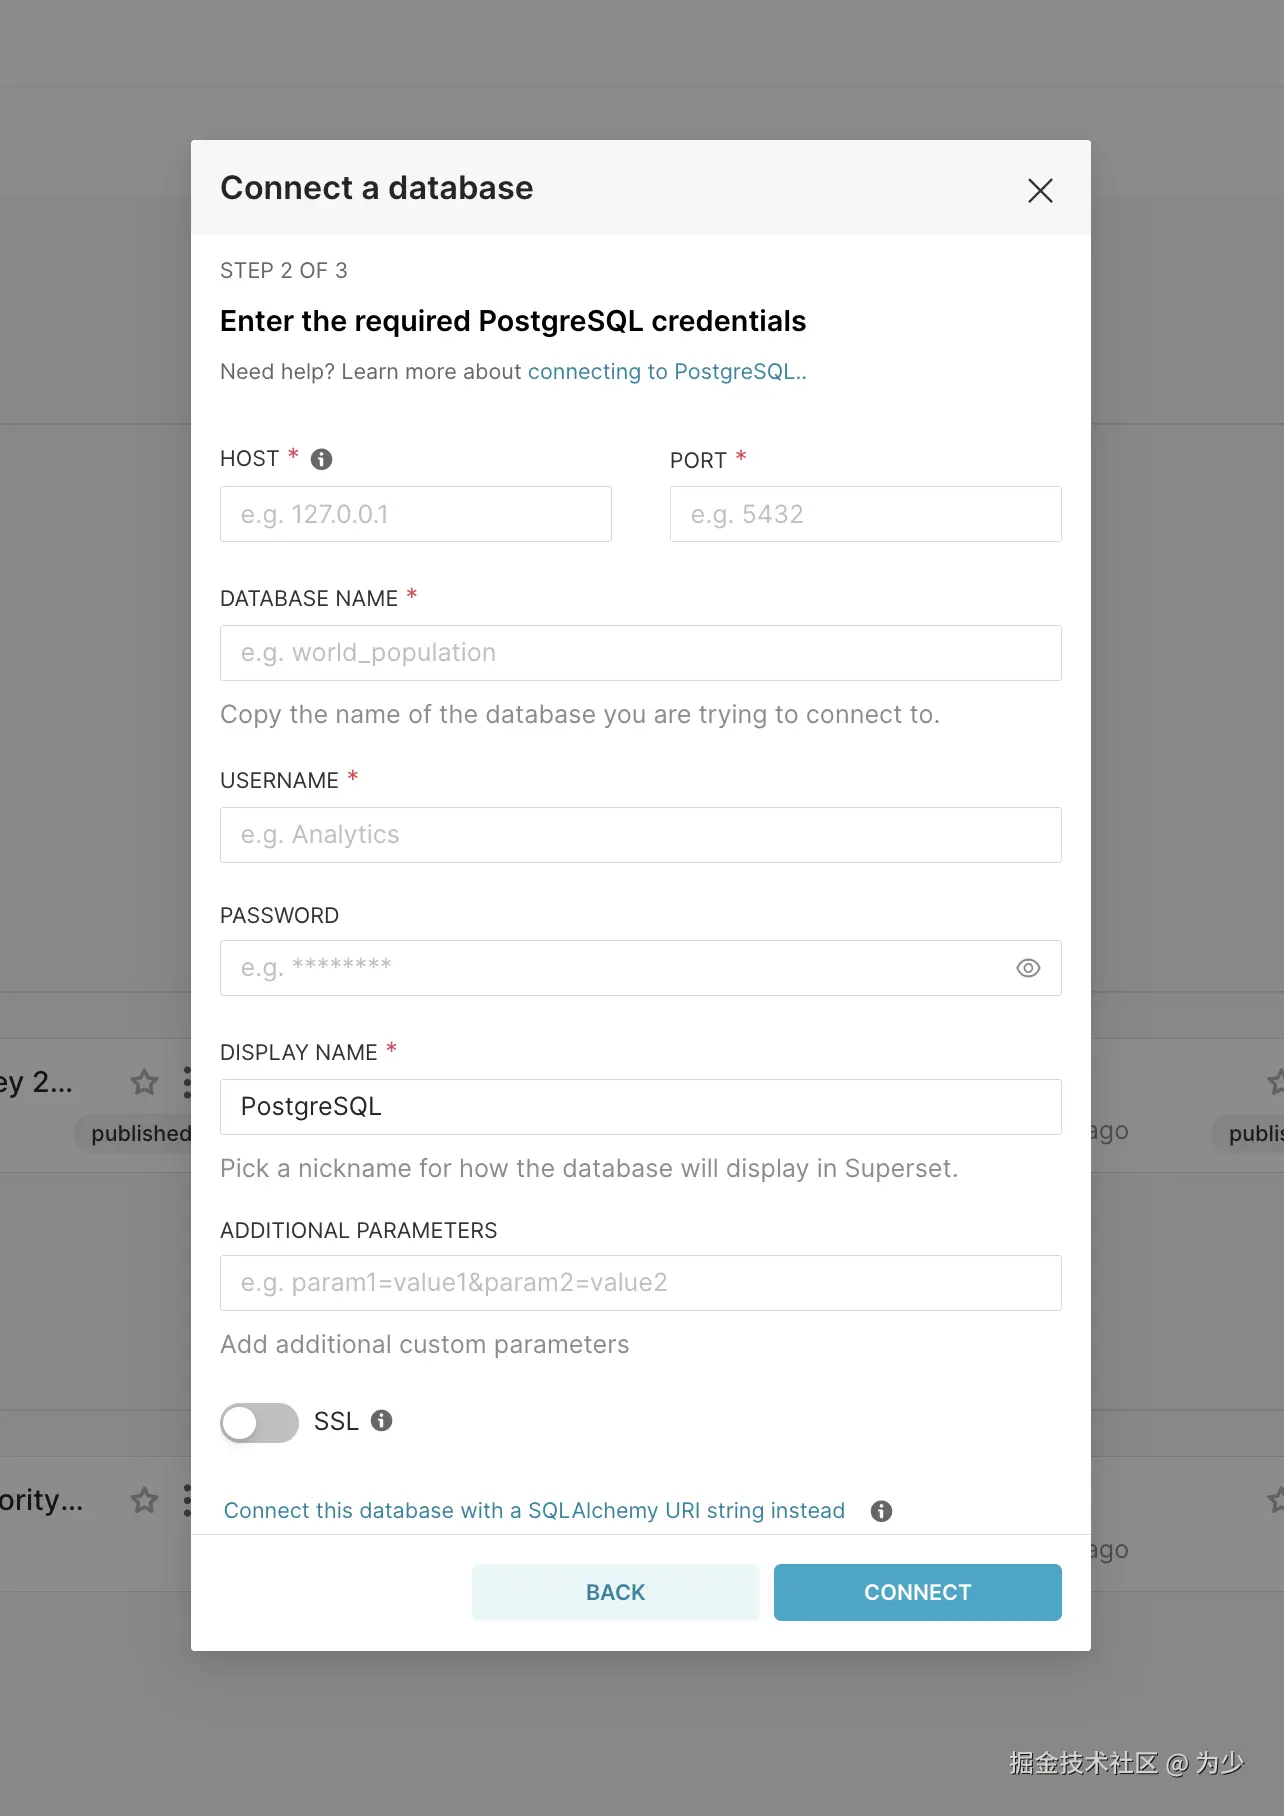Click the CONNECT button
This screenshot has height=1816, width=1284.
click(917, 1592)
